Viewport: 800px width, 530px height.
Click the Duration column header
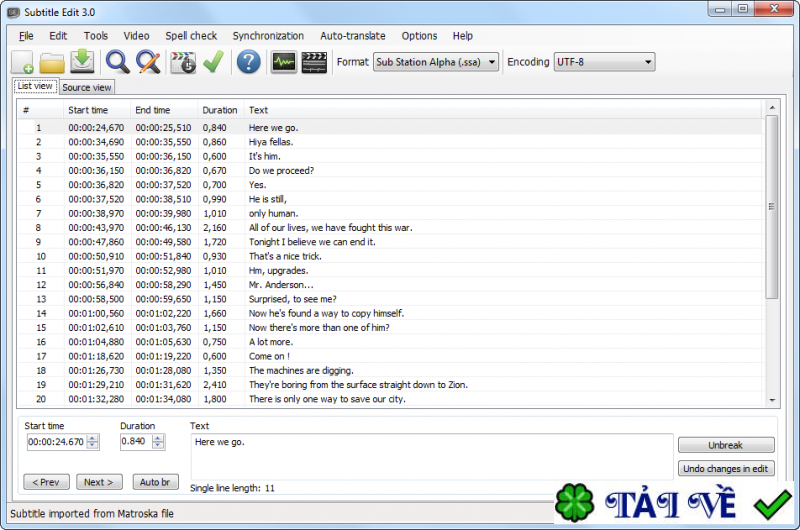point(221,110)
